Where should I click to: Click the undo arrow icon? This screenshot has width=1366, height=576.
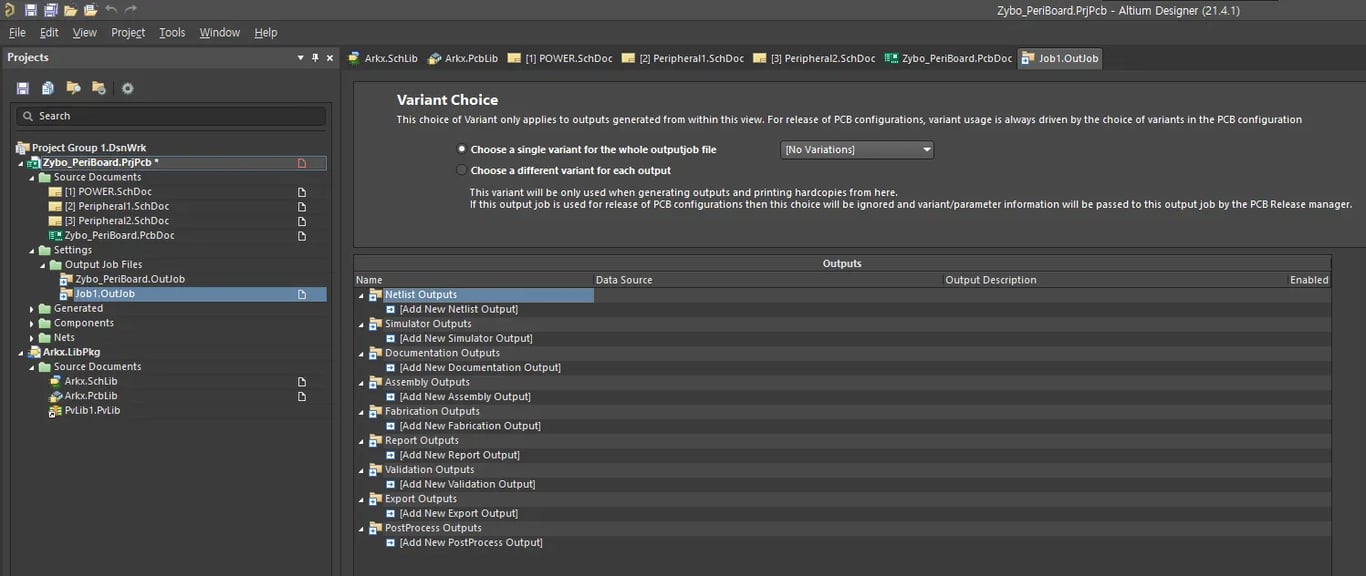pyautogui.click(x=110, y=10)
